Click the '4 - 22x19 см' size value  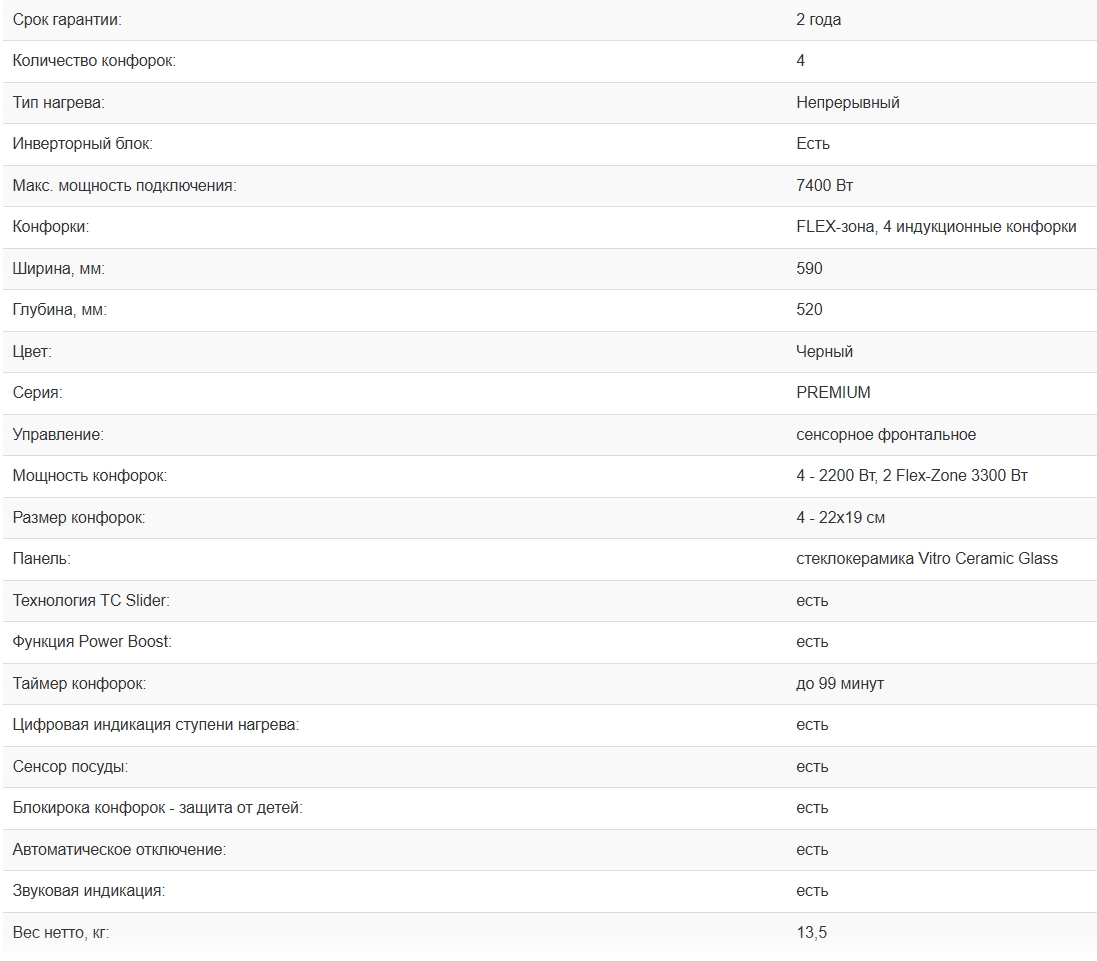pyautogui.click(x=840, y=518)
